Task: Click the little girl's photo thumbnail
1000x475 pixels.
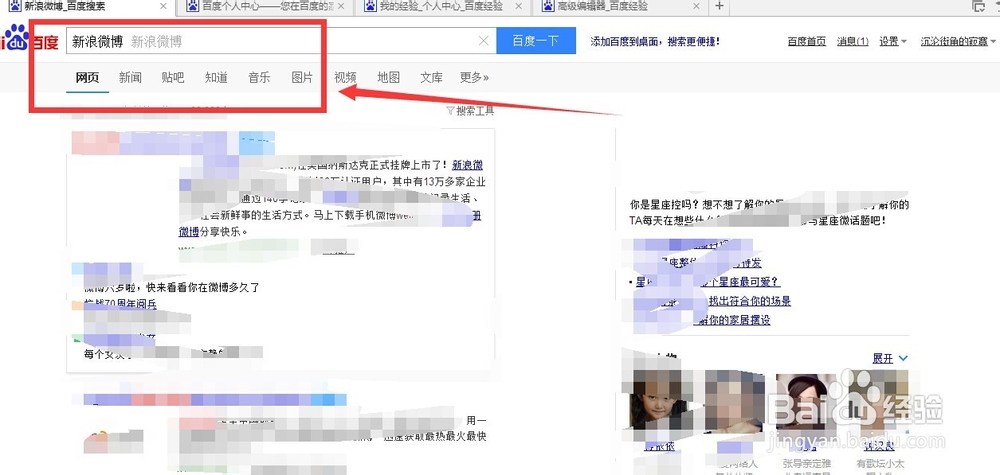Action: coord(658,401)
